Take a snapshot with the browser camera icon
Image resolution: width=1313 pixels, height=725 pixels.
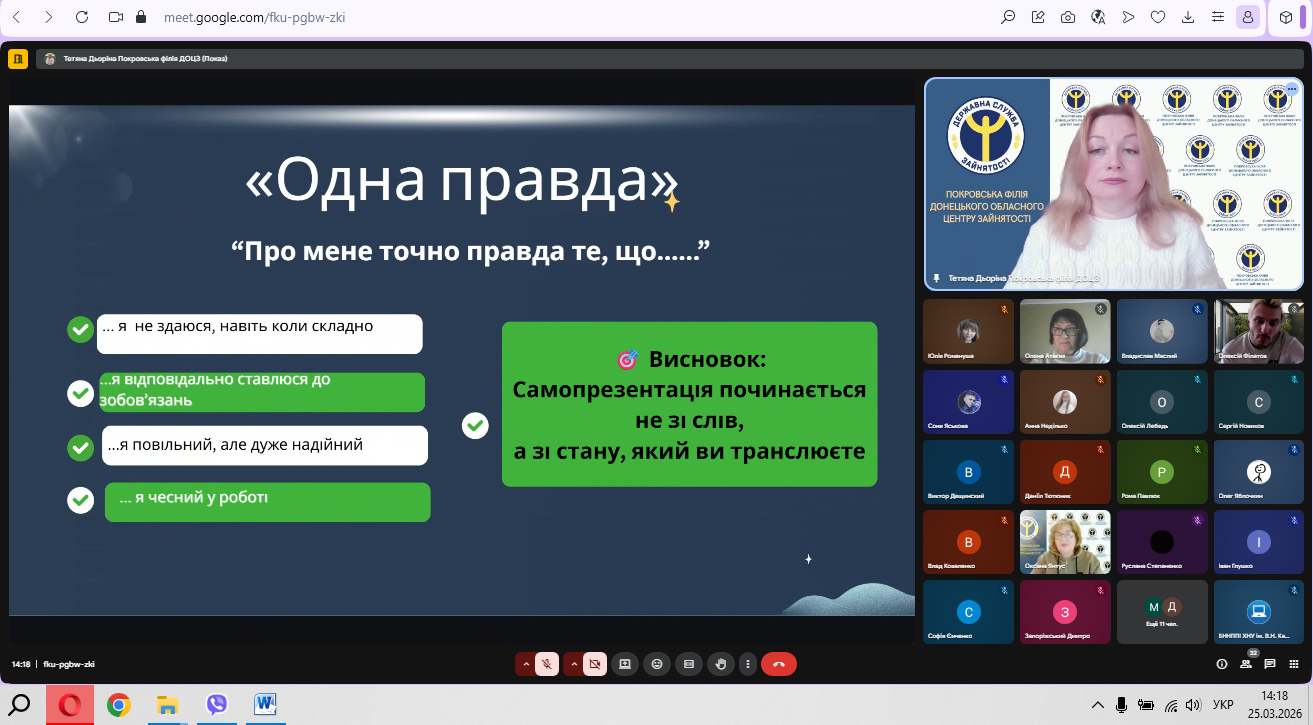tap(1068, 17)
